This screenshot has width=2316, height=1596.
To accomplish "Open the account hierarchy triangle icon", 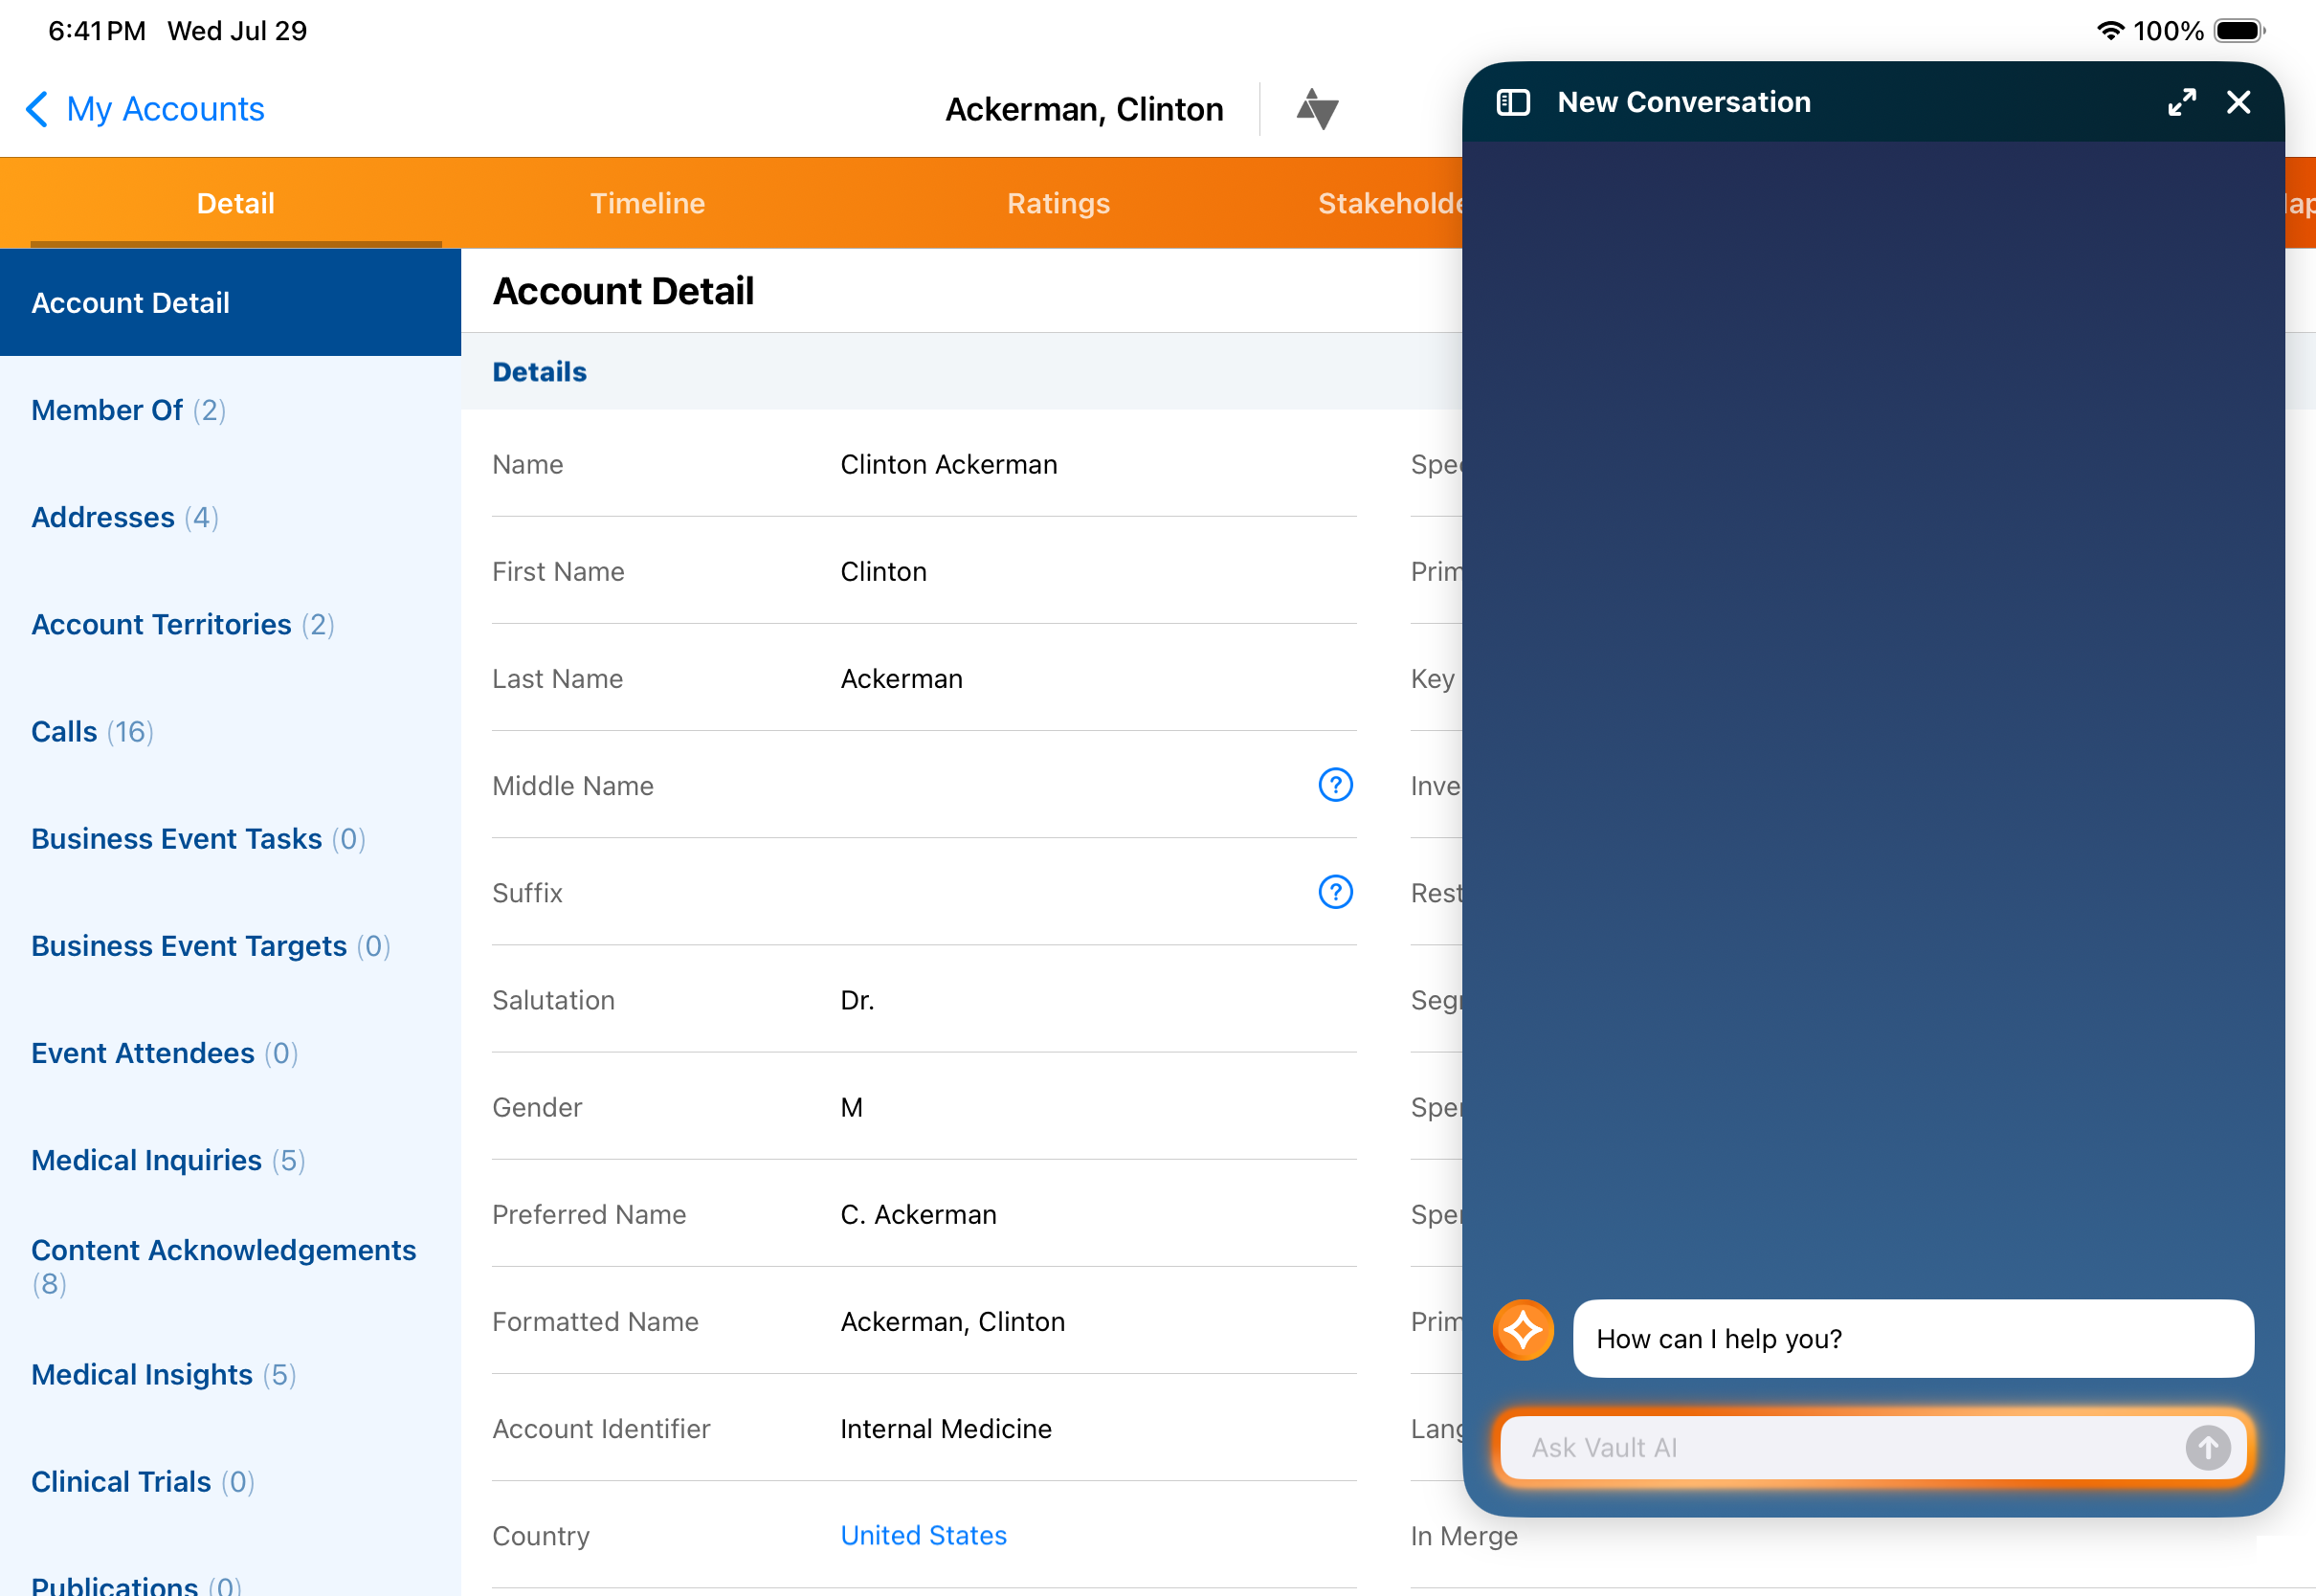I will point(1317,109).
